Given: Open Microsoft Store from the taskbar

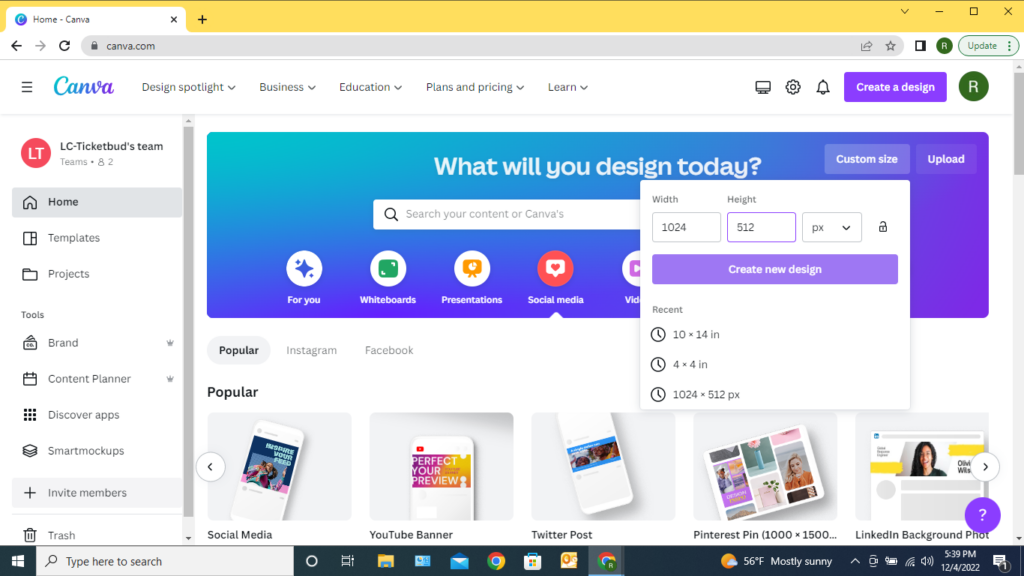Looking at the screenshot, I should point(532,561).
